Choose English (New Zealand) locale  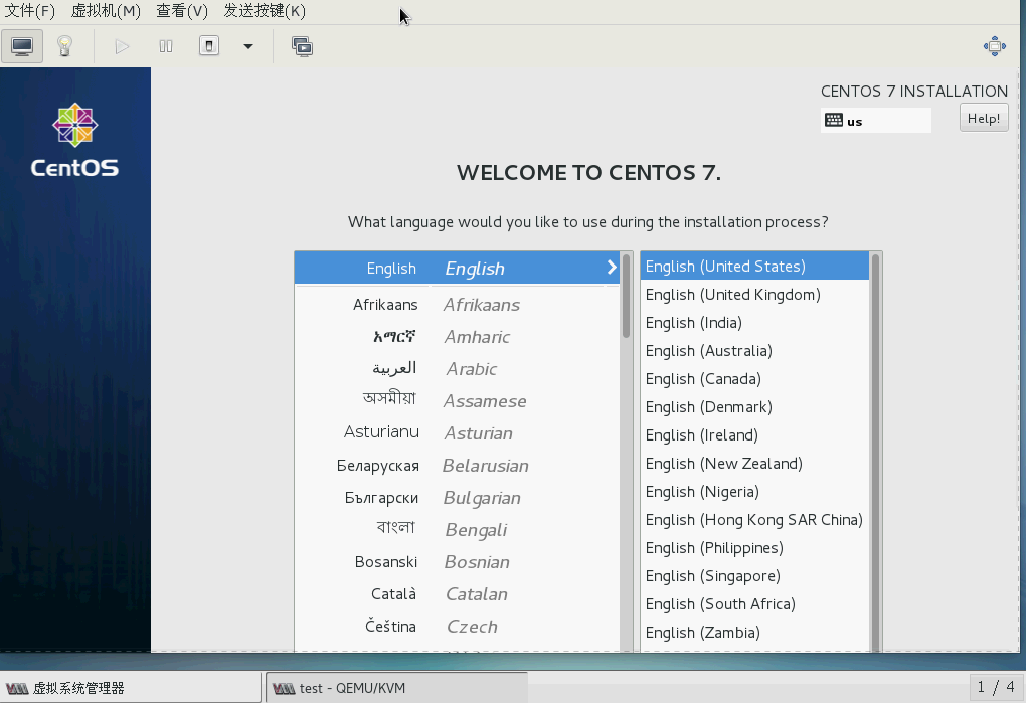click(x=755, y=463)
